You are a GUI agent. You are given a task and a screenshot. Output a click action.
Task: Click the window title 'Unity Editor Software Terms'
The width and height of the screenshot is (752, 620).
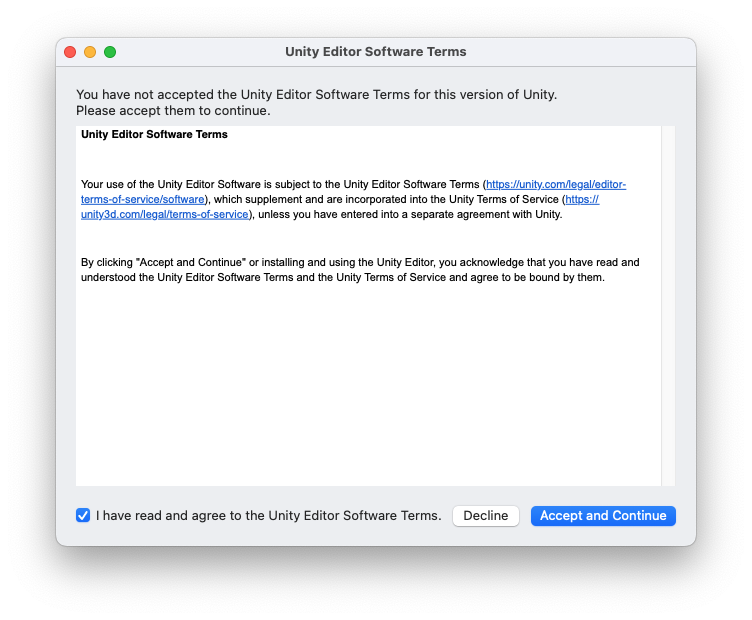[x=376, y=52]
